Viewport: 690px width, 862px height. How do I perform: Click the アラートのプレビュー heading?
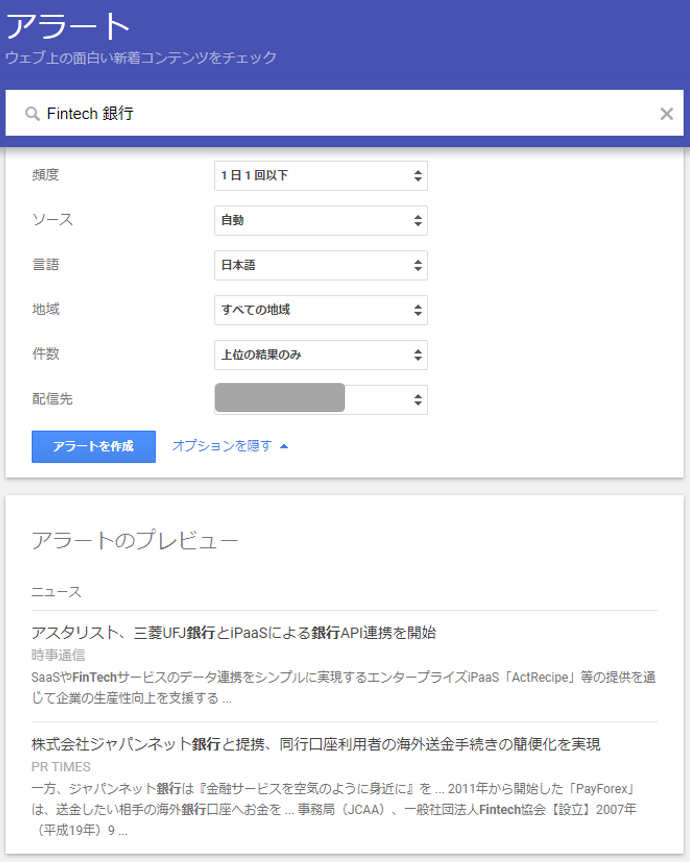pos(135,540)
